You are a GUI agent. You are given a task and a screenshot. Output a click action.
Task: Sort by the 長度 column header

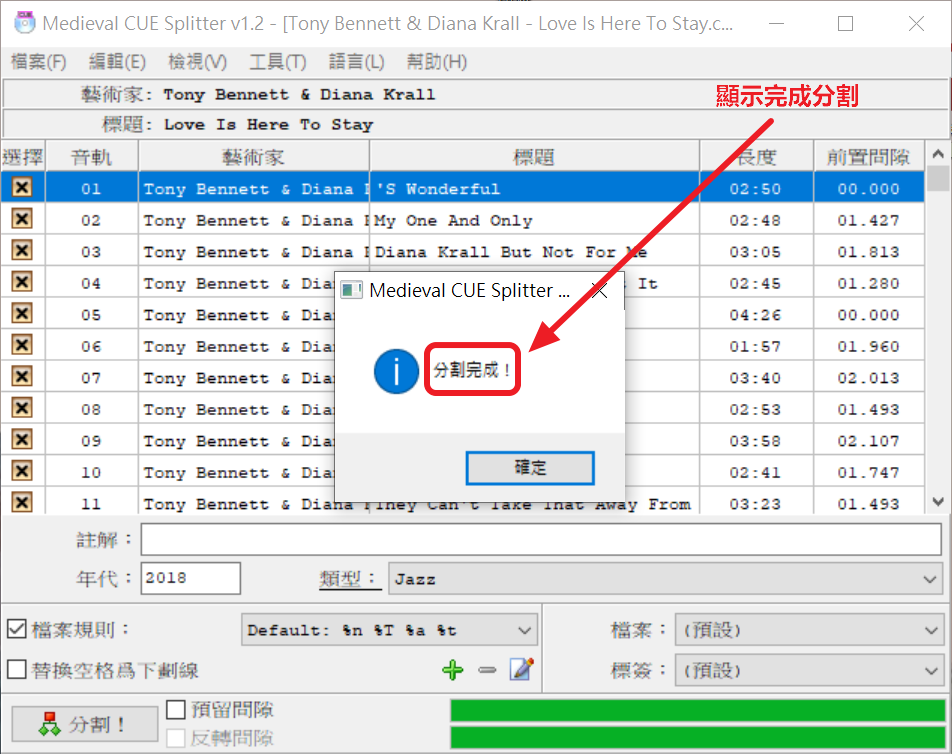tap(756, 157)
